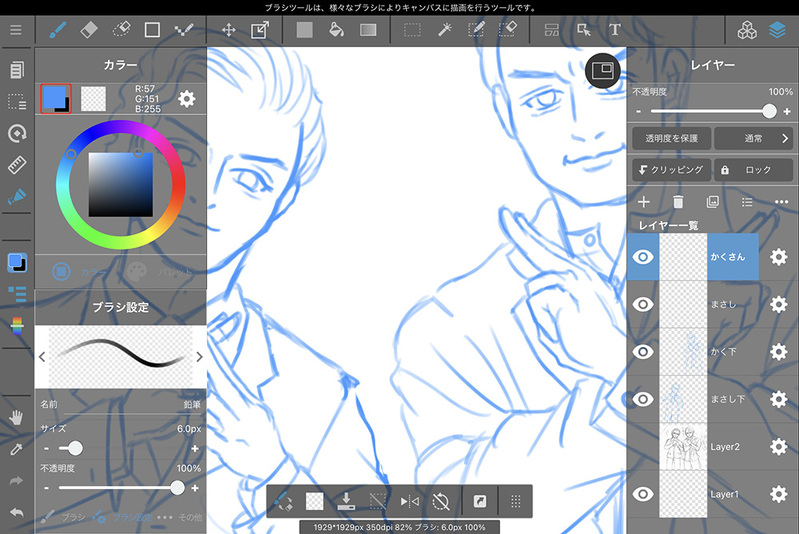This screenshot has width=799, height=534.
Task: Select the operation cursor tool
Action: (x=583, y=30)
